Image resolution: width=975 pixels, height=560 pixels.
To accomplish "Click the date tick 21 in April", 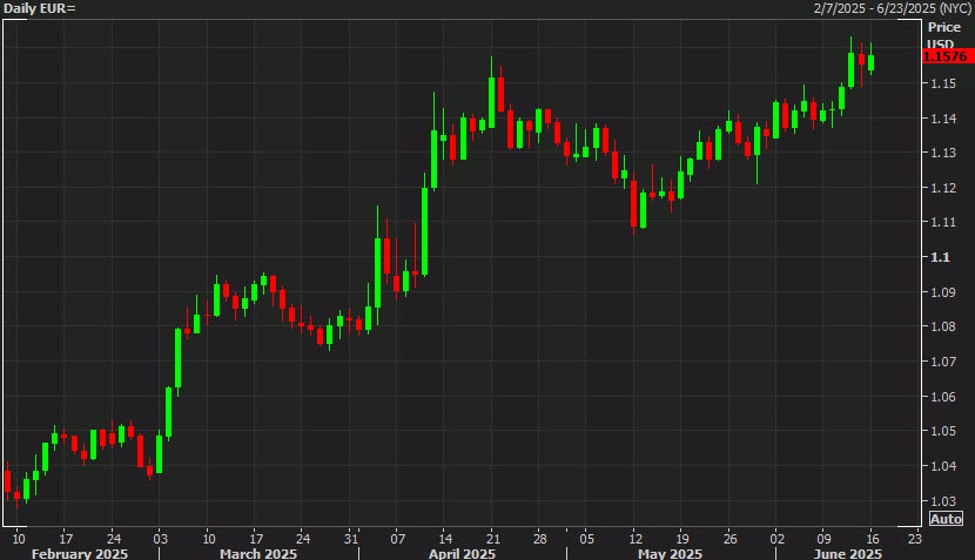I will pyautogui.click(x=493, y=538).
